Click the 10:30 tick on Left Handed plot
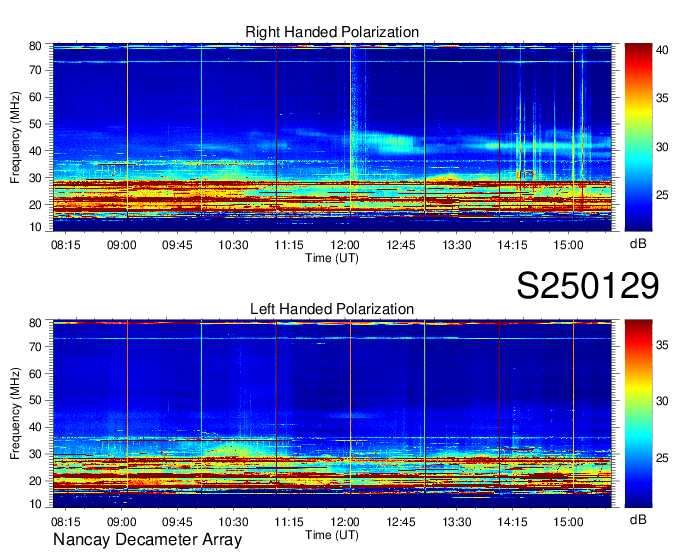The height and width of the screenshot is (552, 680). tap(233, 522)
